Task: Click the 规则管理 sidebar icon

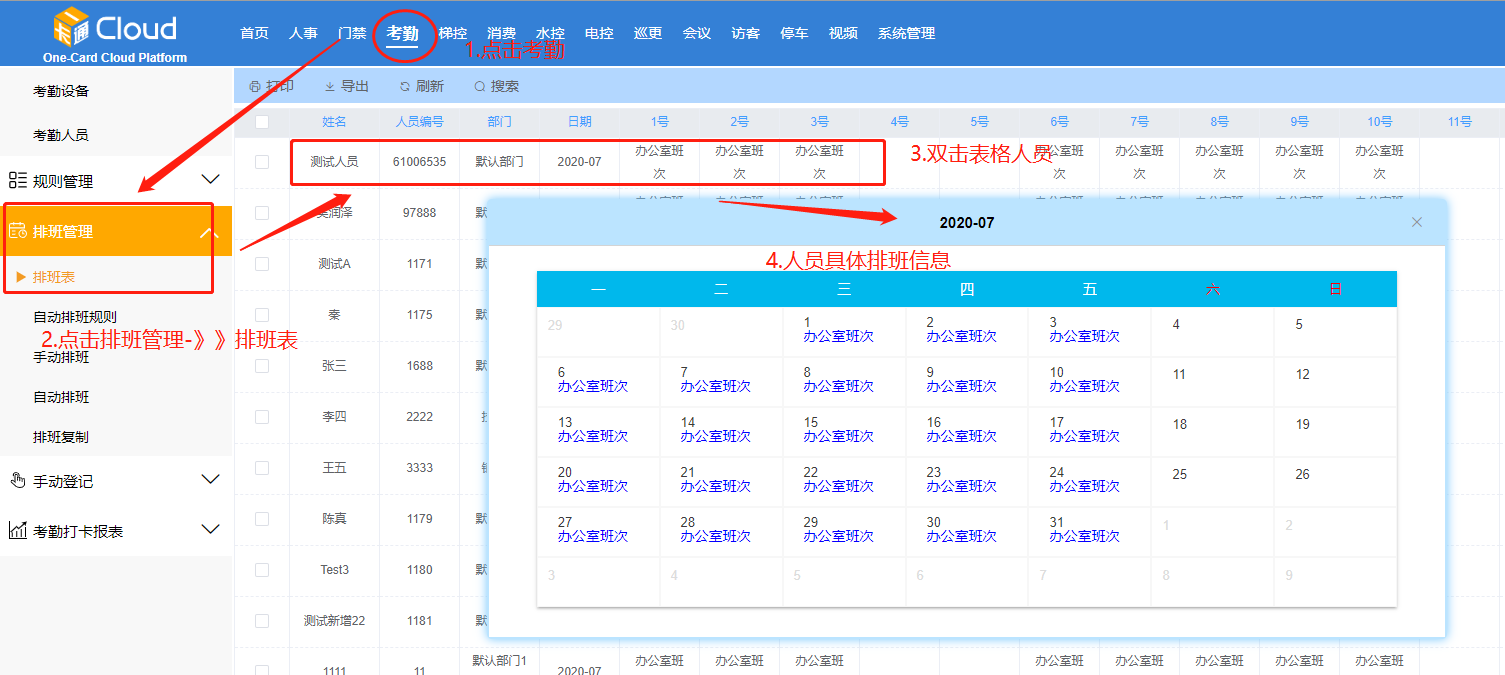Action: tap(18, 180)
